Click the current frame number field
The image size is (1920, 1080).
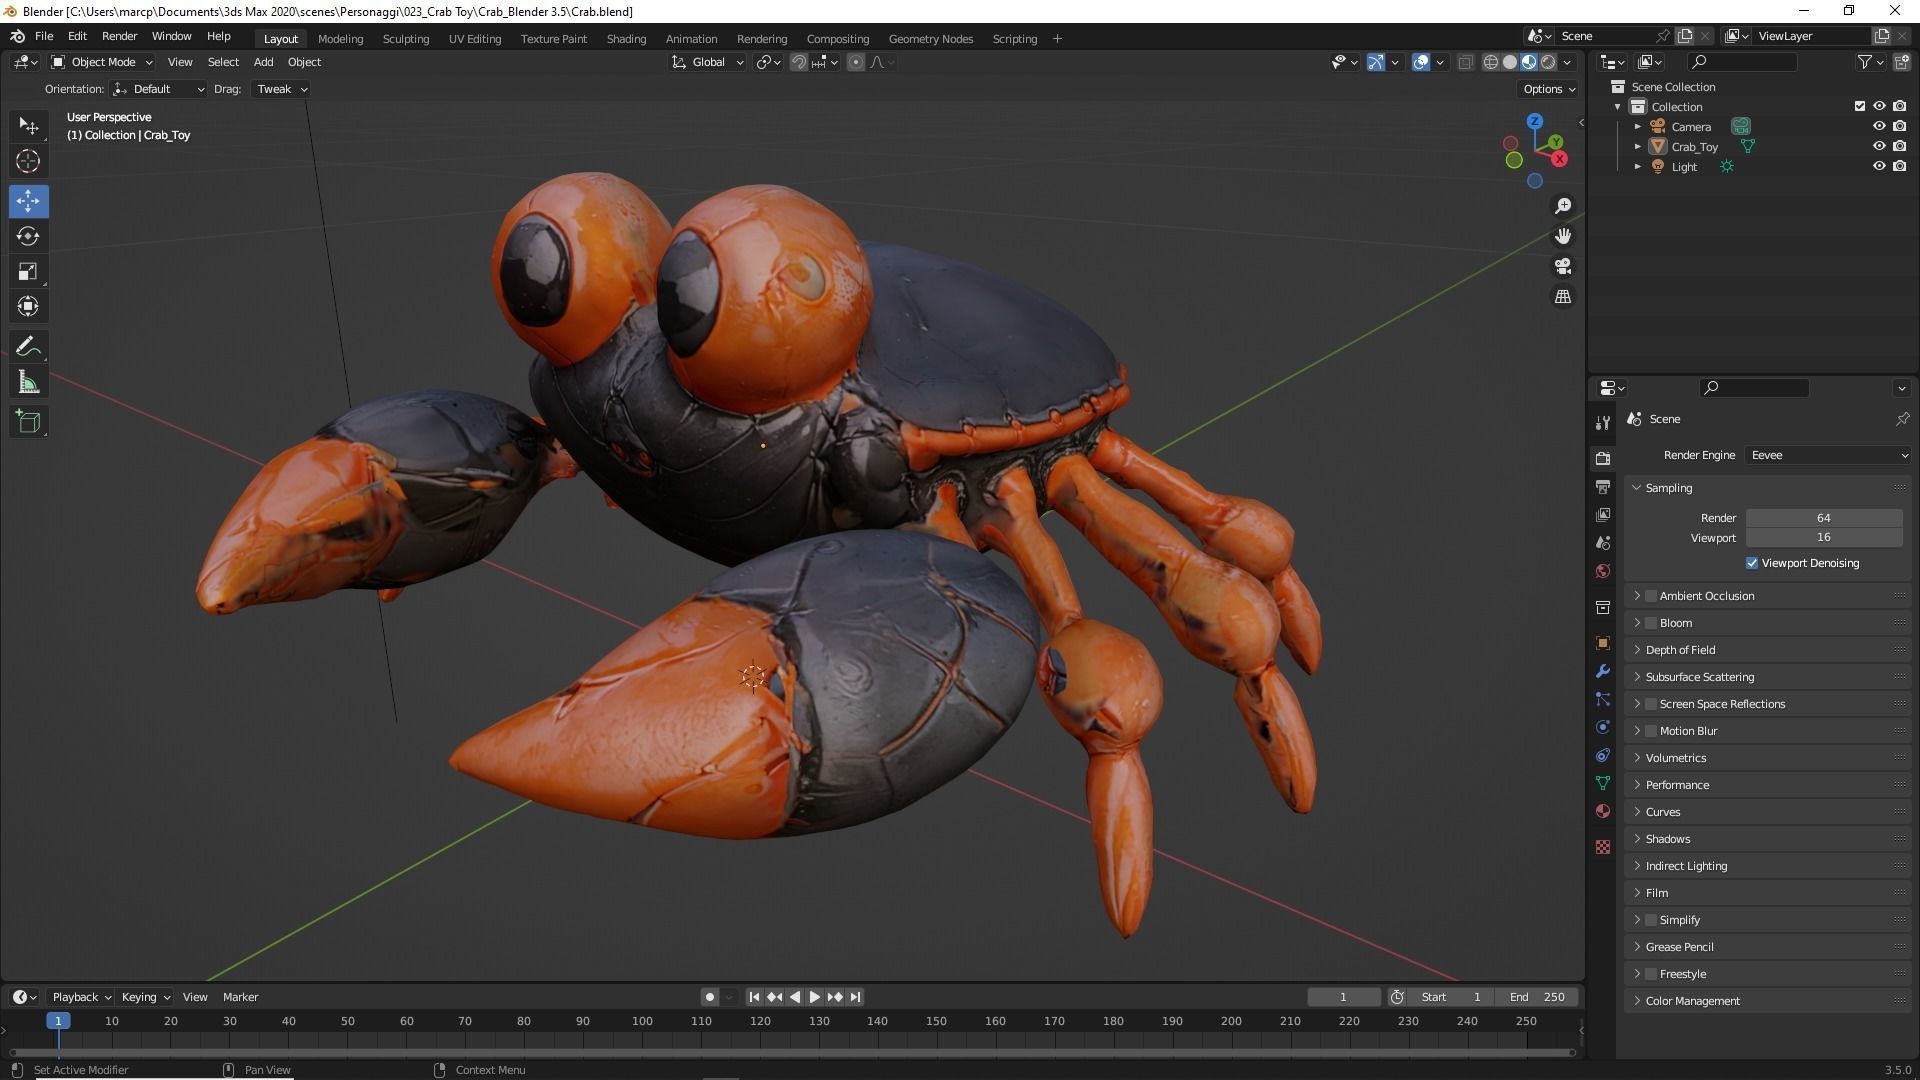pos(1343,997)
